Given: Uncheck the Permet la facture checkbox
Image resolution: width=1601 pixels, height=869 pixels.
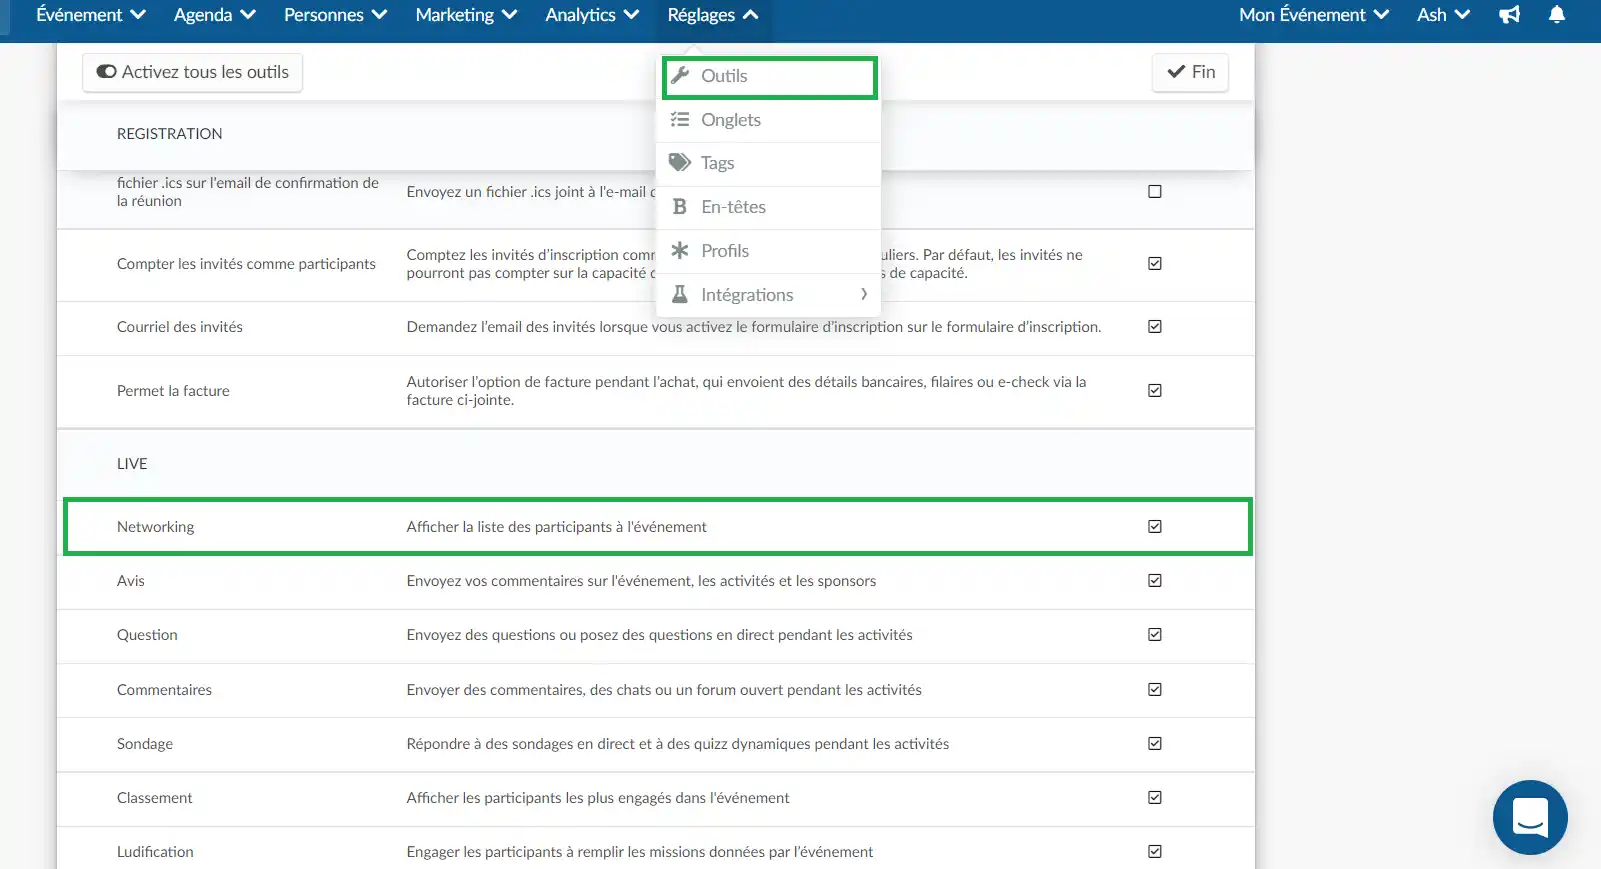Looking at the screenshot, I should (x=1155, y=390).
